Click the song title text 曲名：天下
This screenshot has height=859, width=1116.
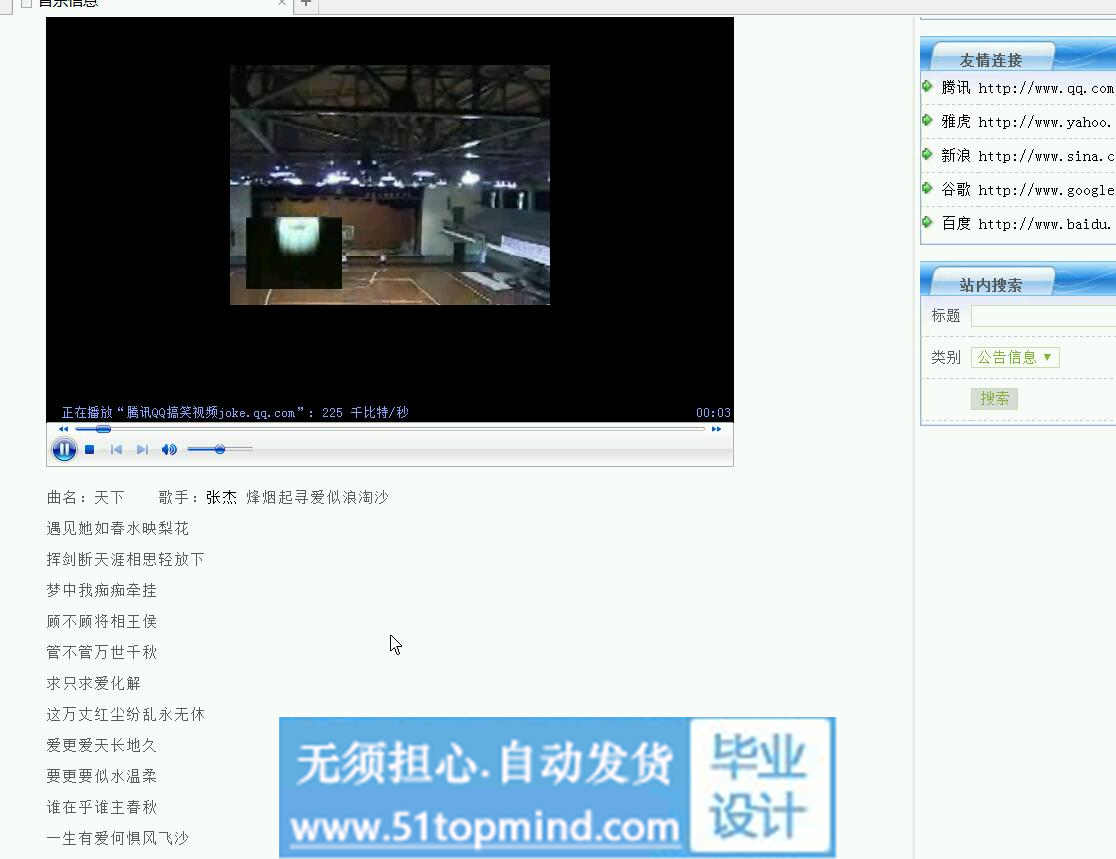(85, 497)
